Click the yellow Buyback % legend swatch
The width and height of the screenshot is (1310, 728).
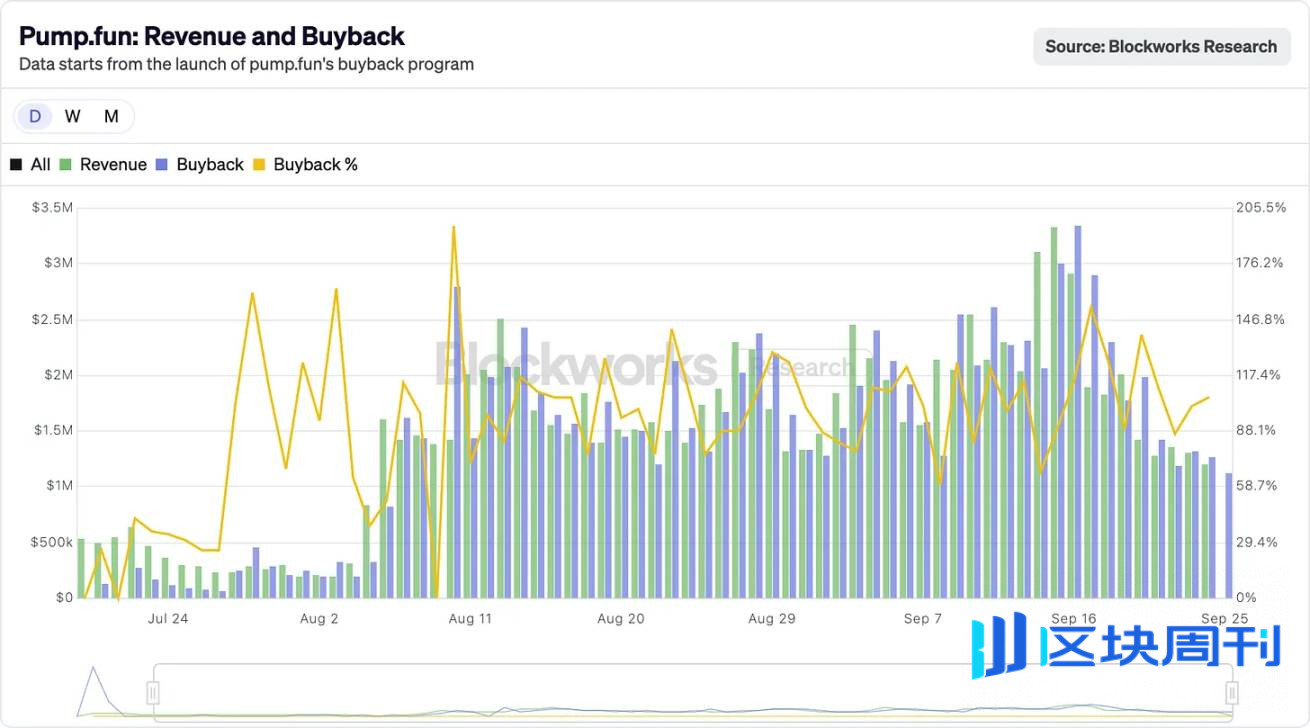(x=259, y=165)
